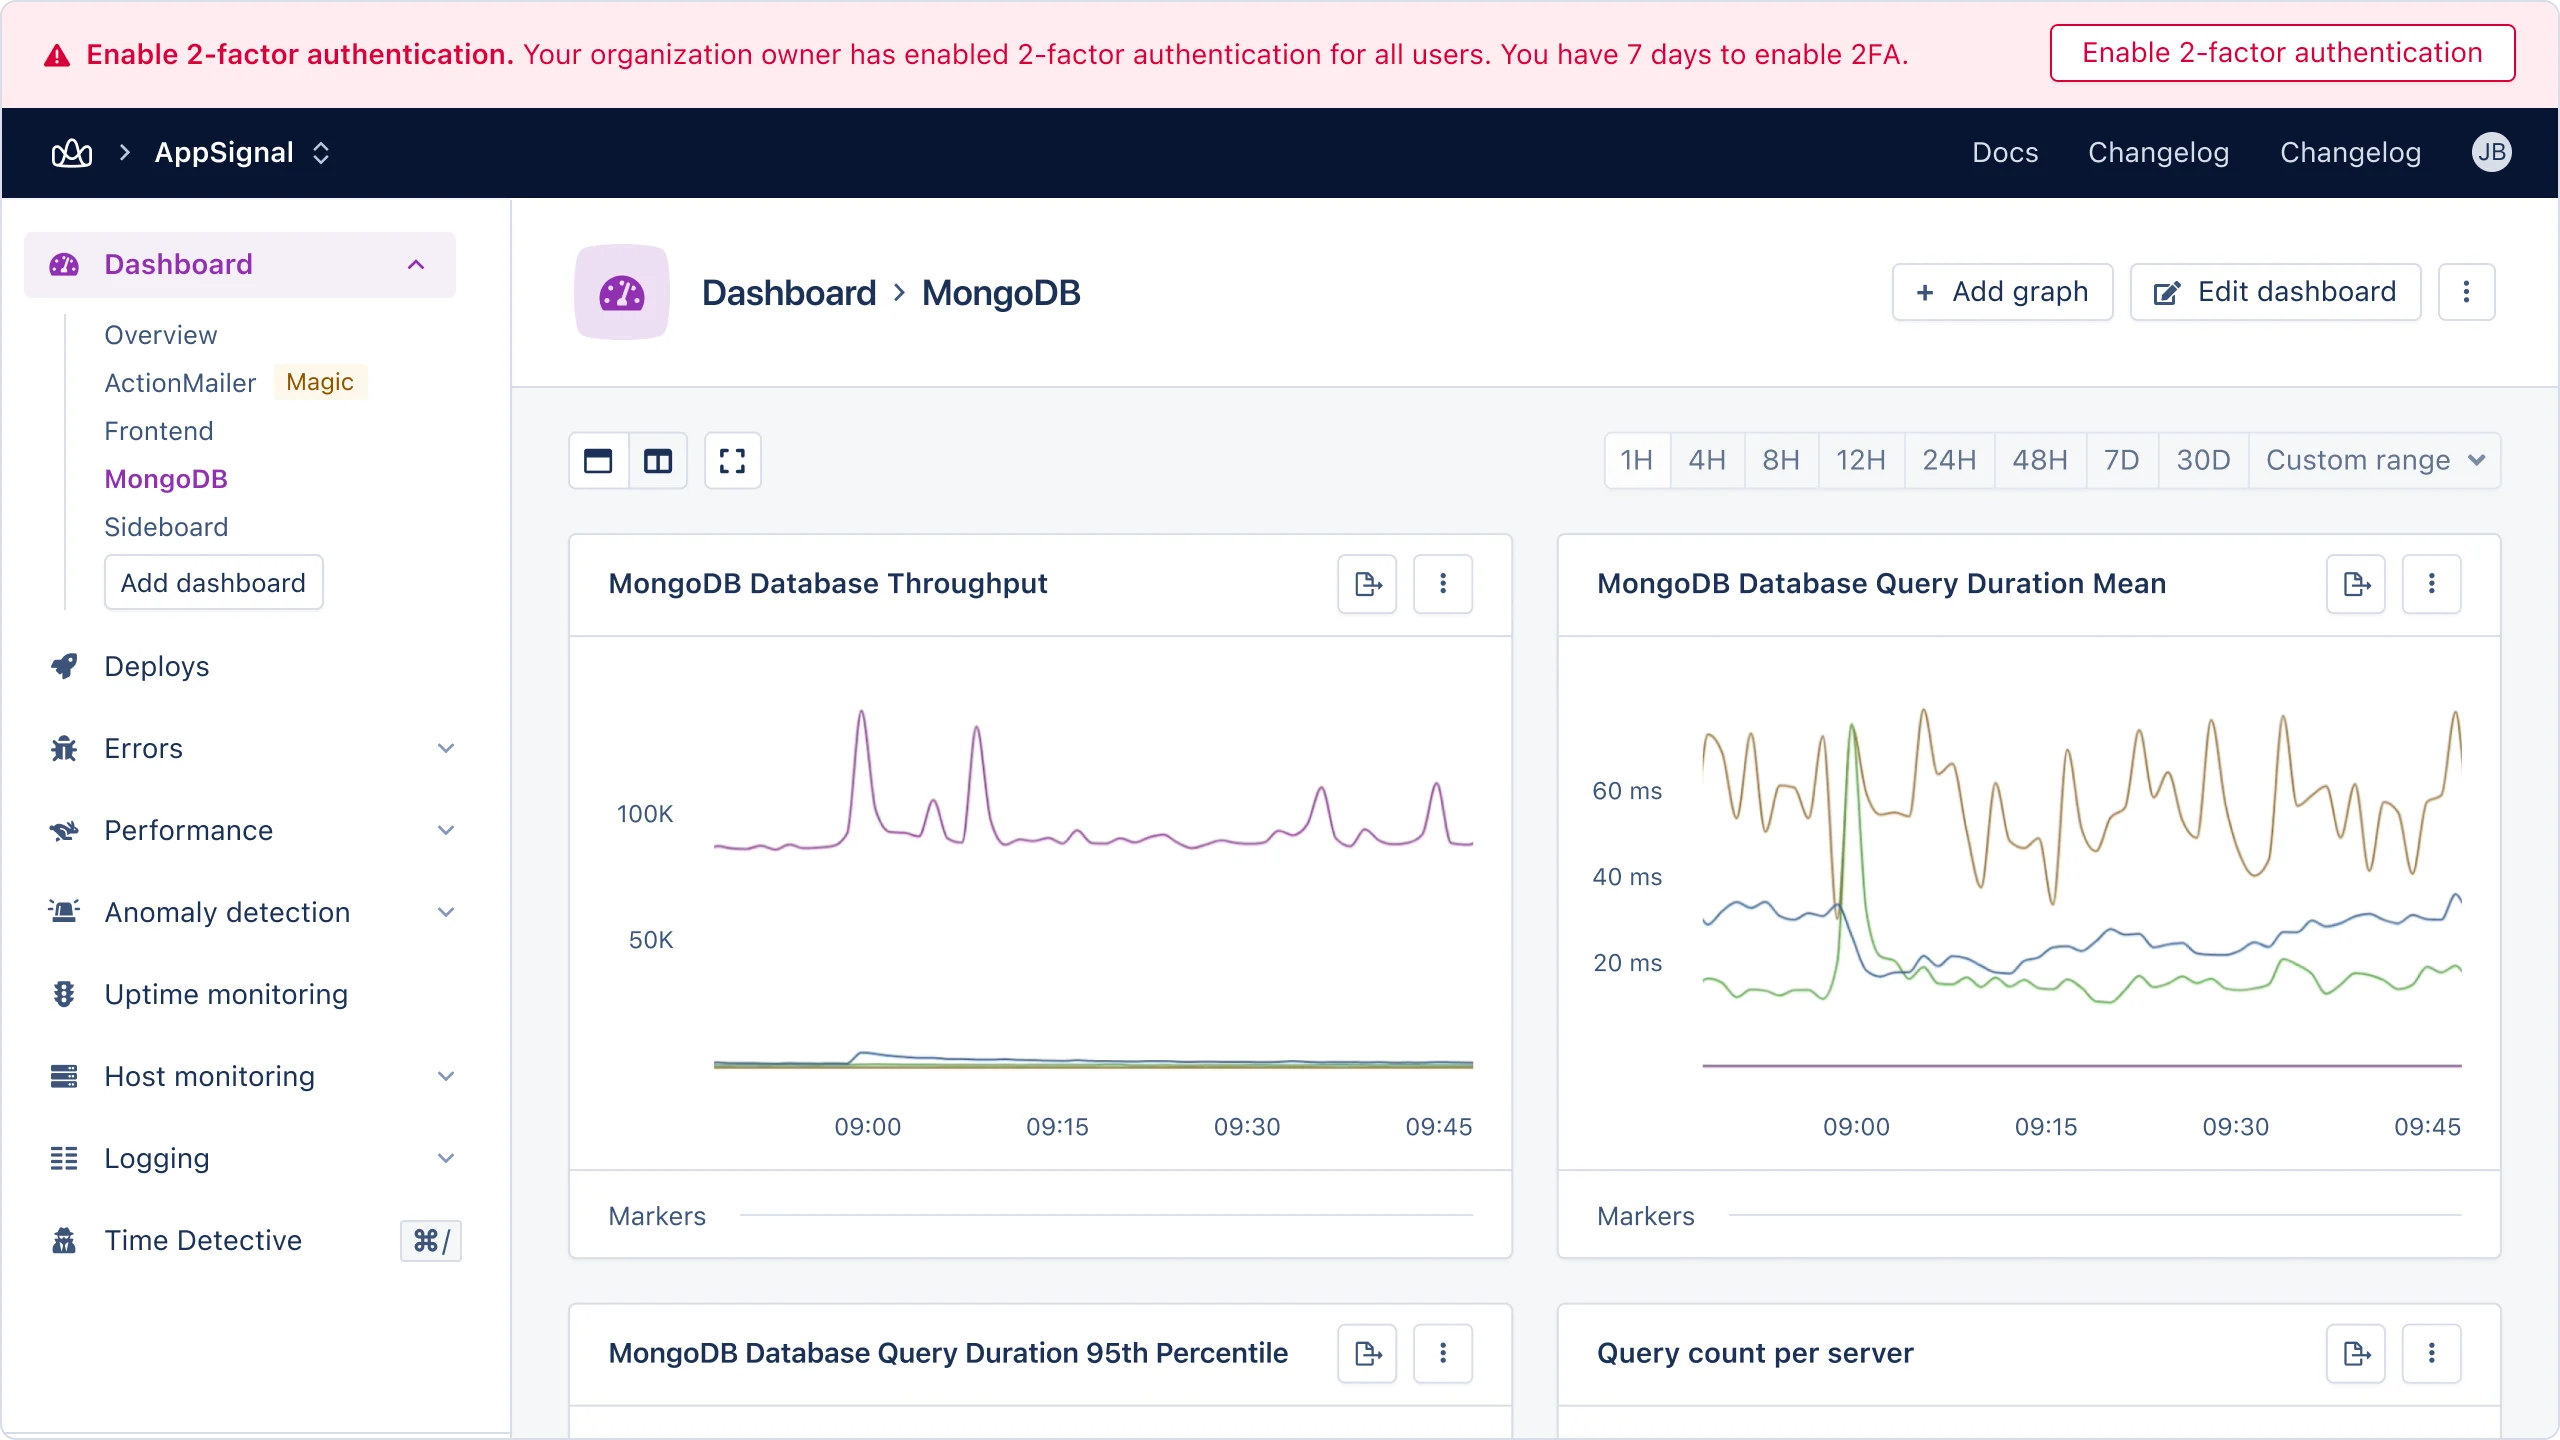Select the MongoDB dashboard item

pos(166,479)
